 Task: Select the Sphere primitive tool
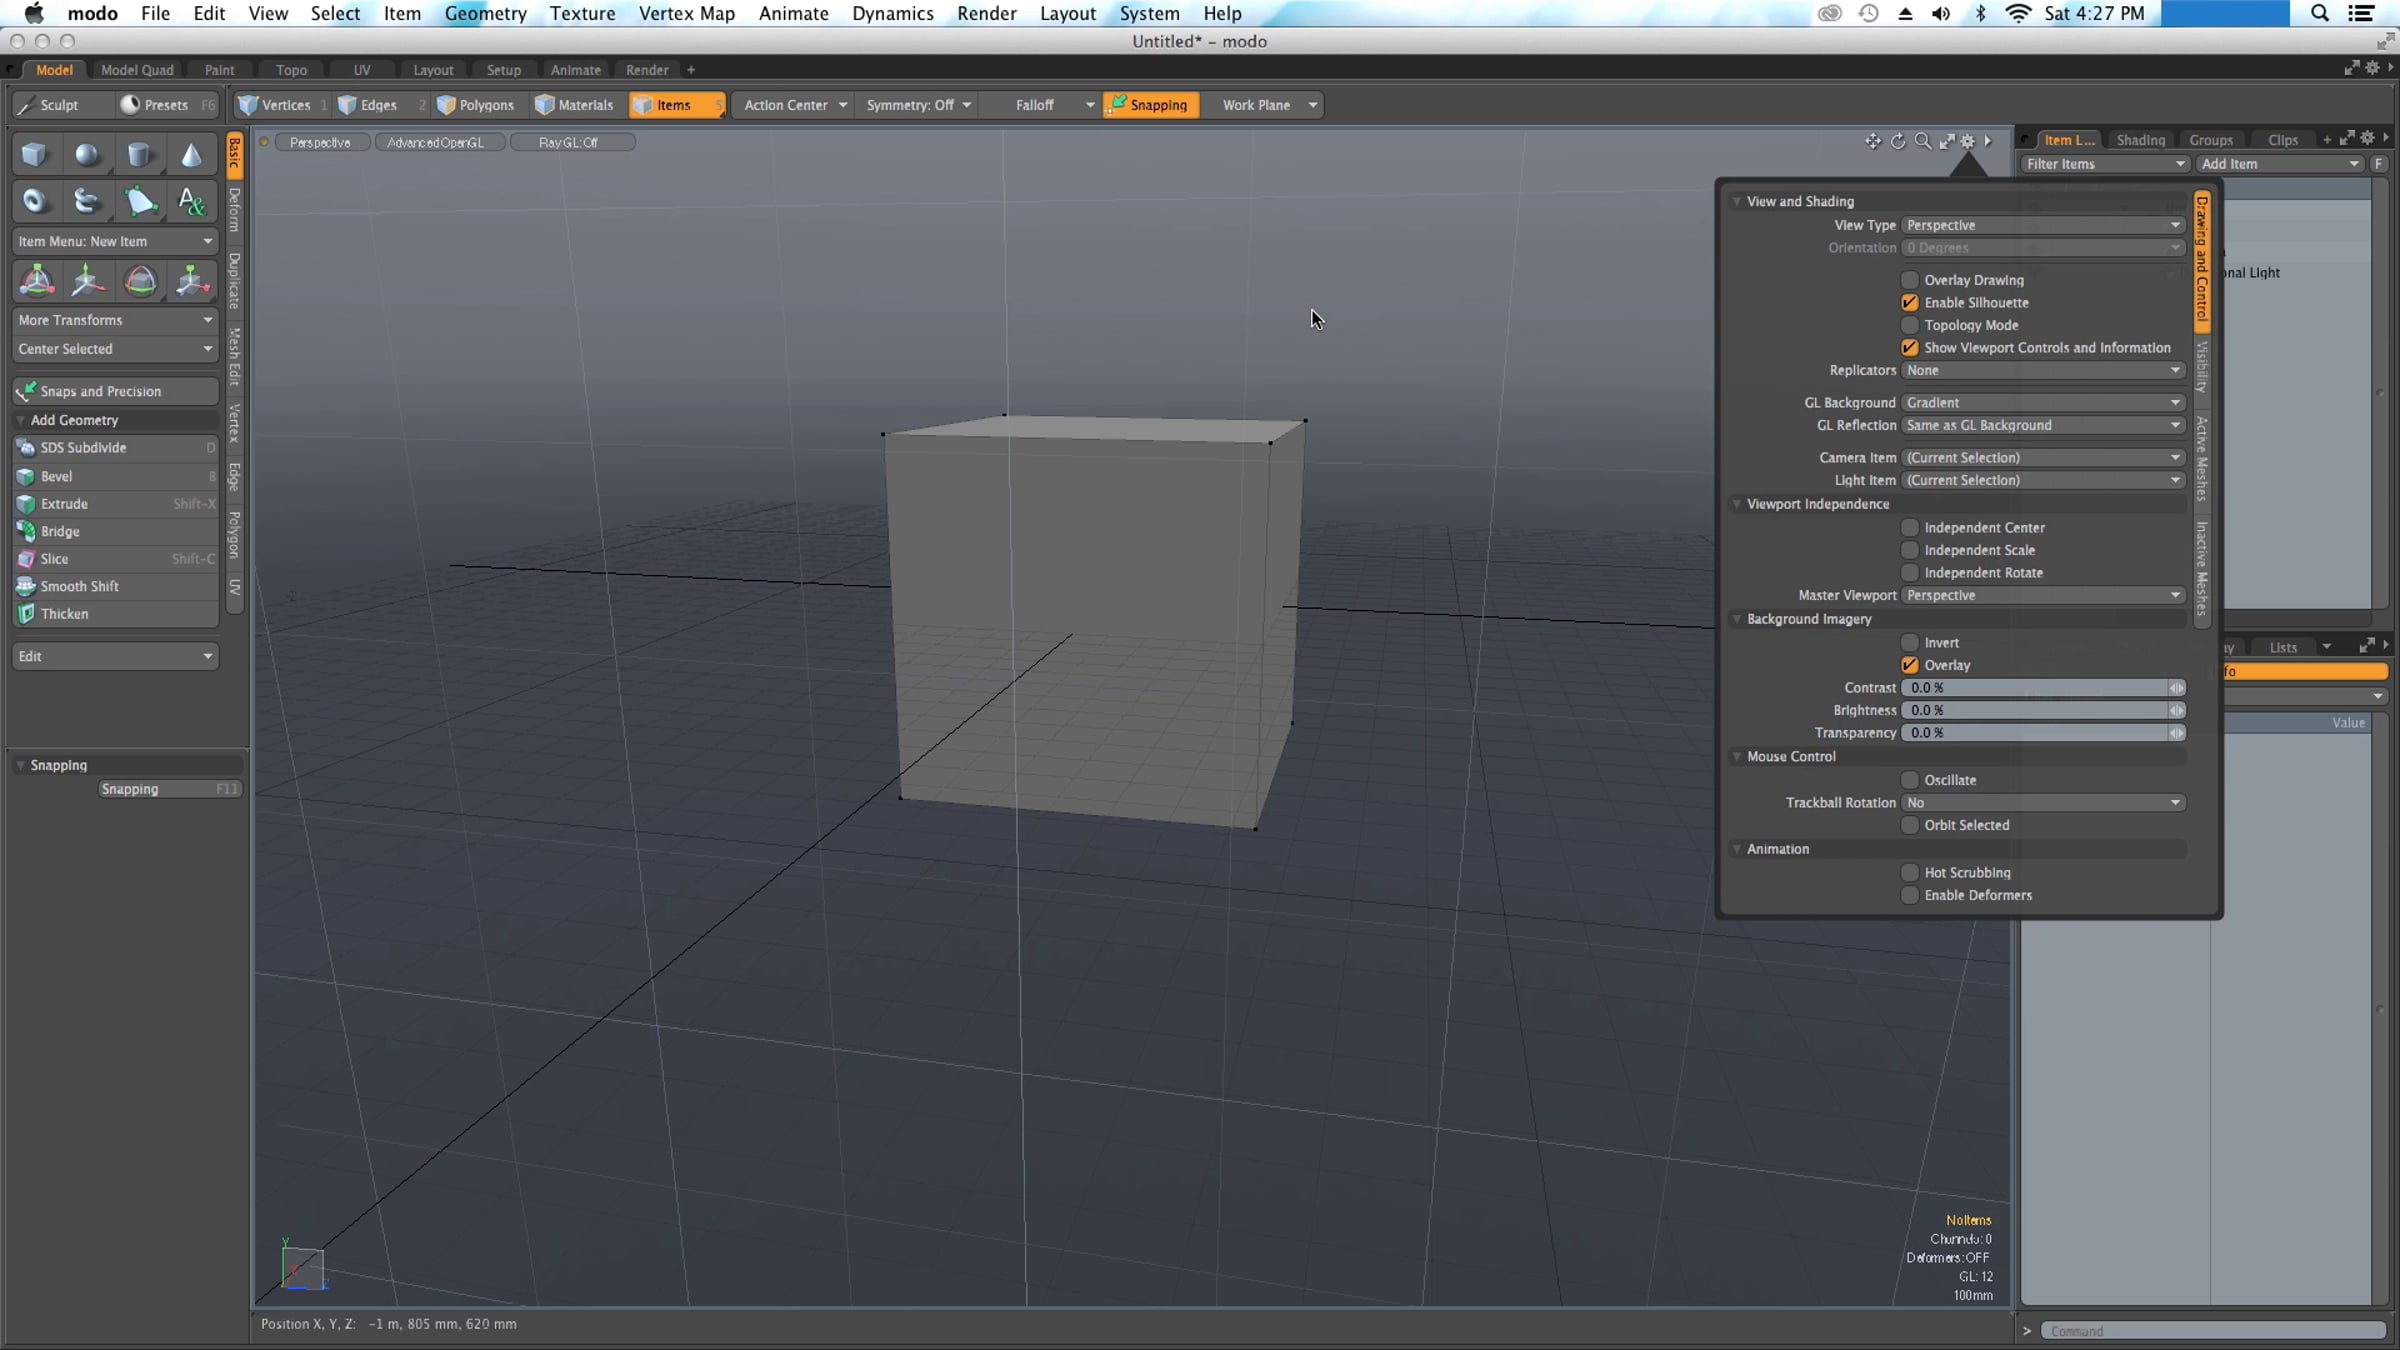point(87,154)
